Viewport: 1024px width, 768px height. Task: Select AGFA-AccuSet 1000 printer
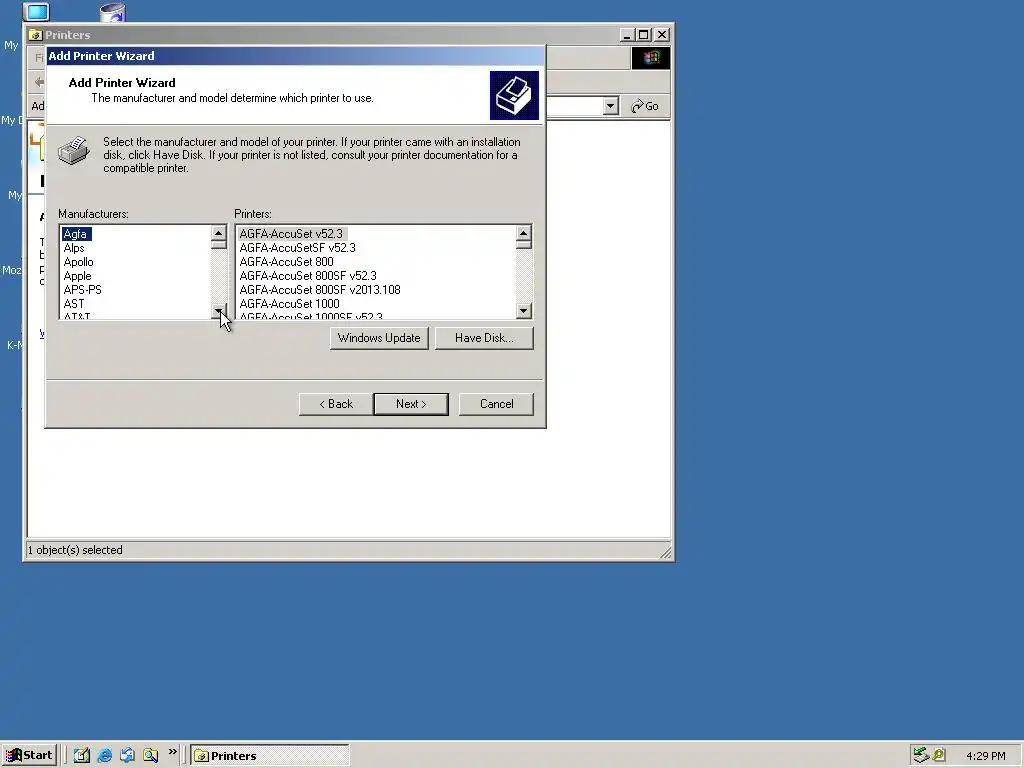pyautogui.click(x=289, y=304)
